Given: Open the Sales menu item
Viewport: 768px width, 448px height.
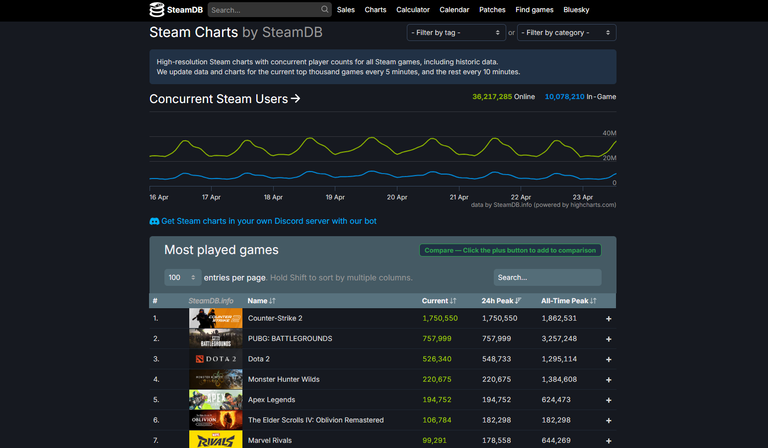Looking at the screenshot, I should coord(346,10).
